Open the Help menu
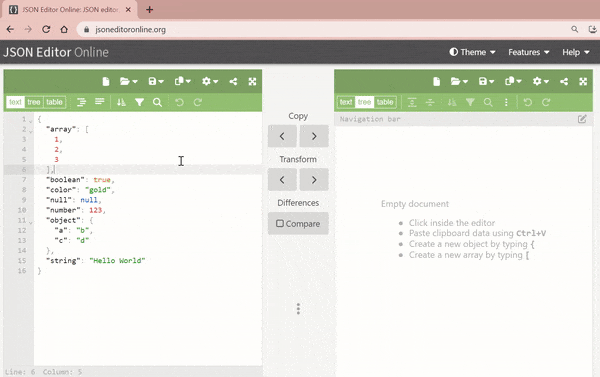This screenshot has height=377, width=600. pyautogui.click(x=576, y=52)
